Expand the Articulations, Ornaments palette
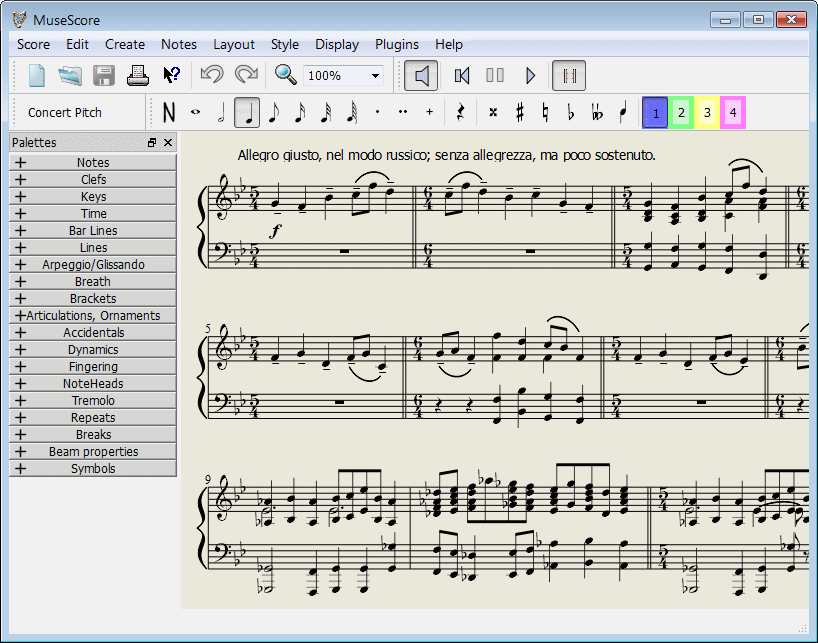818x643 pixels. pyautogui.click(x=93, y=316)
